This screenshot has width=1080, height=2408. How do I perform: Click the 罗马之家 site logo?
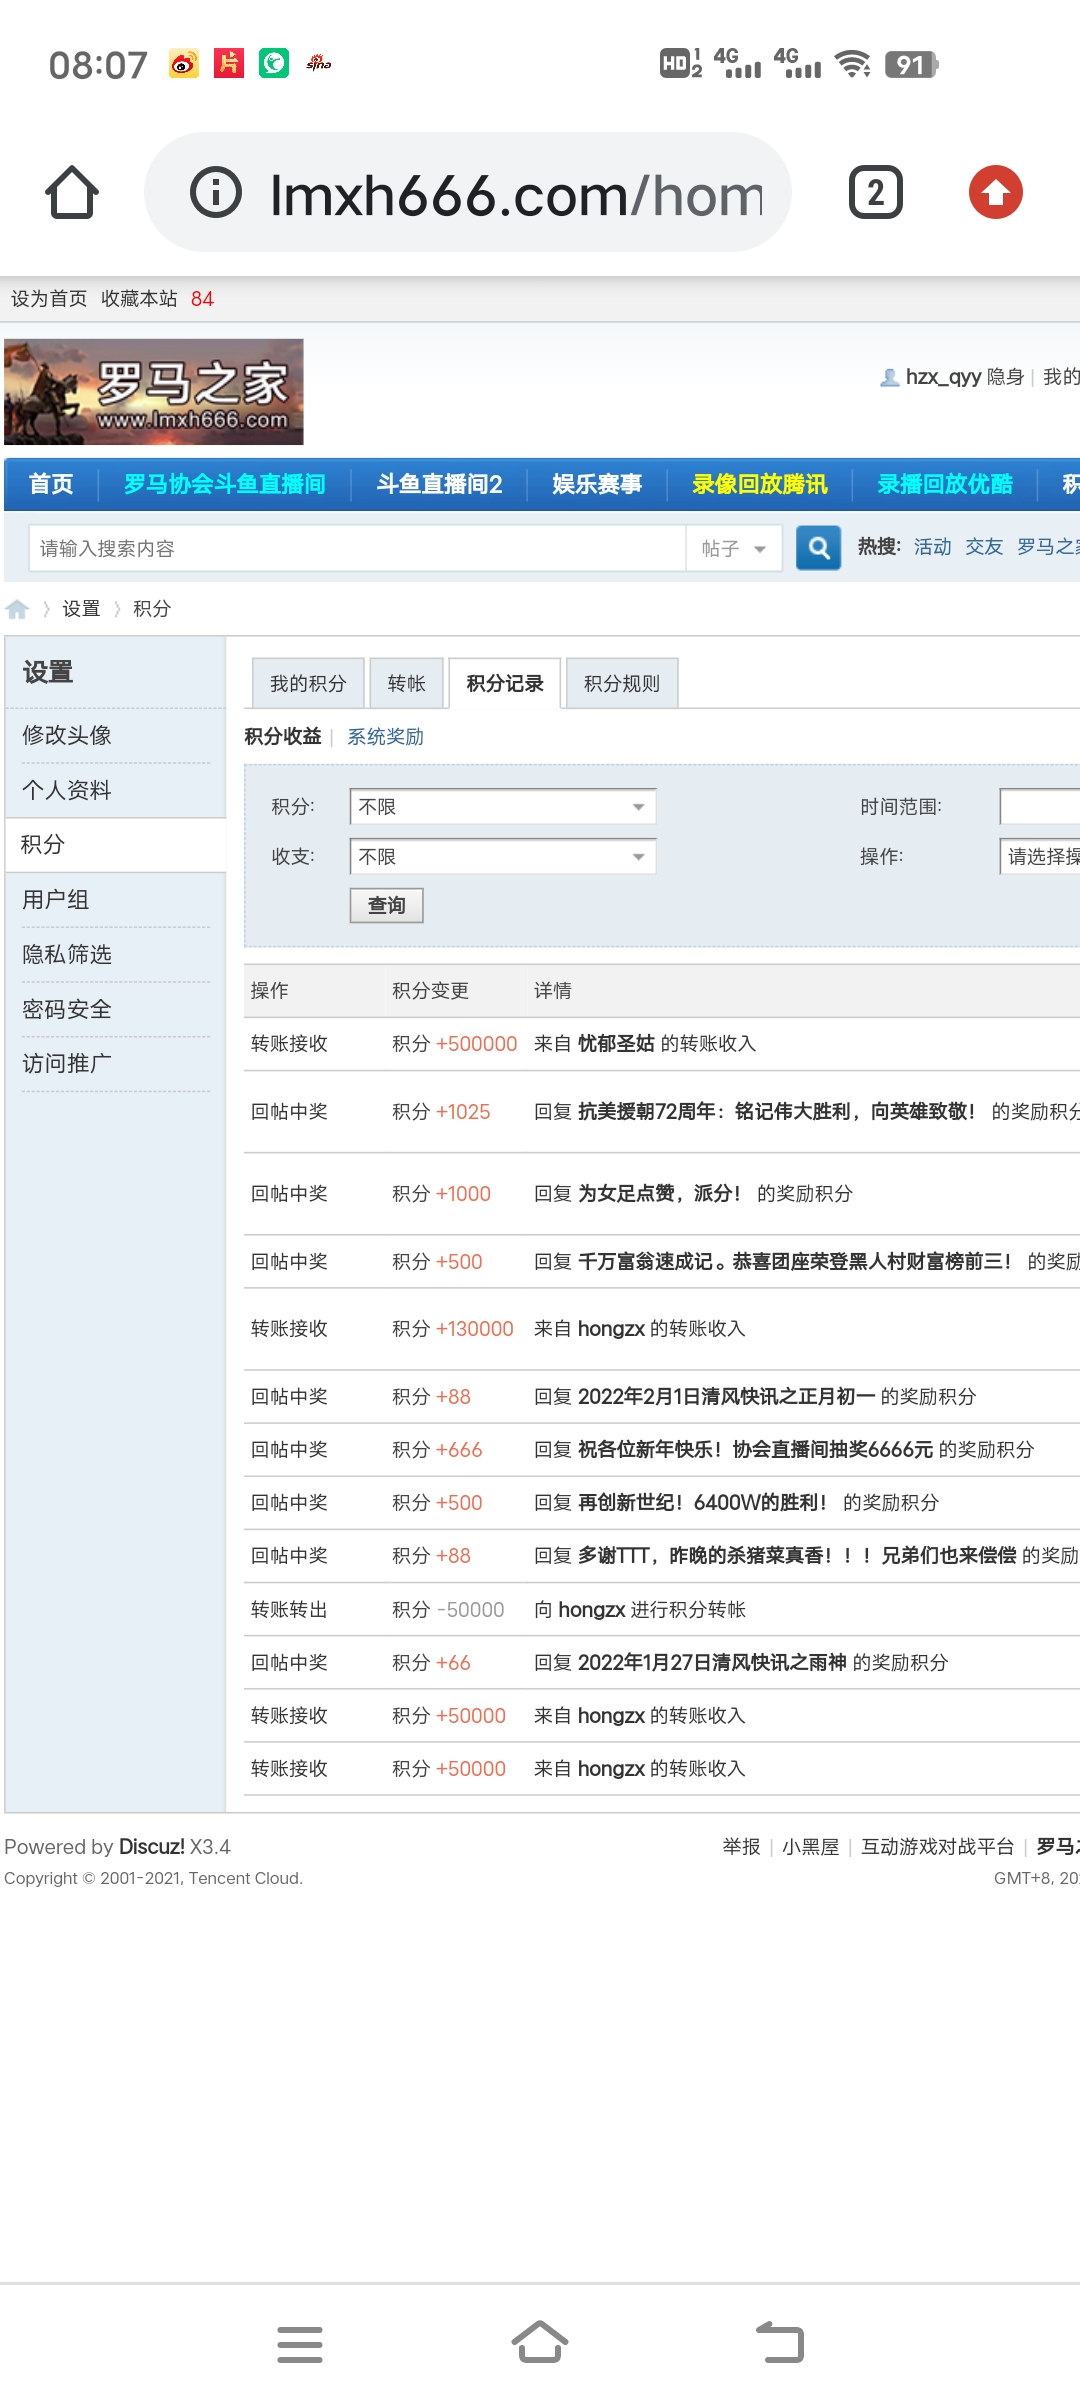[x=154, y=392]
